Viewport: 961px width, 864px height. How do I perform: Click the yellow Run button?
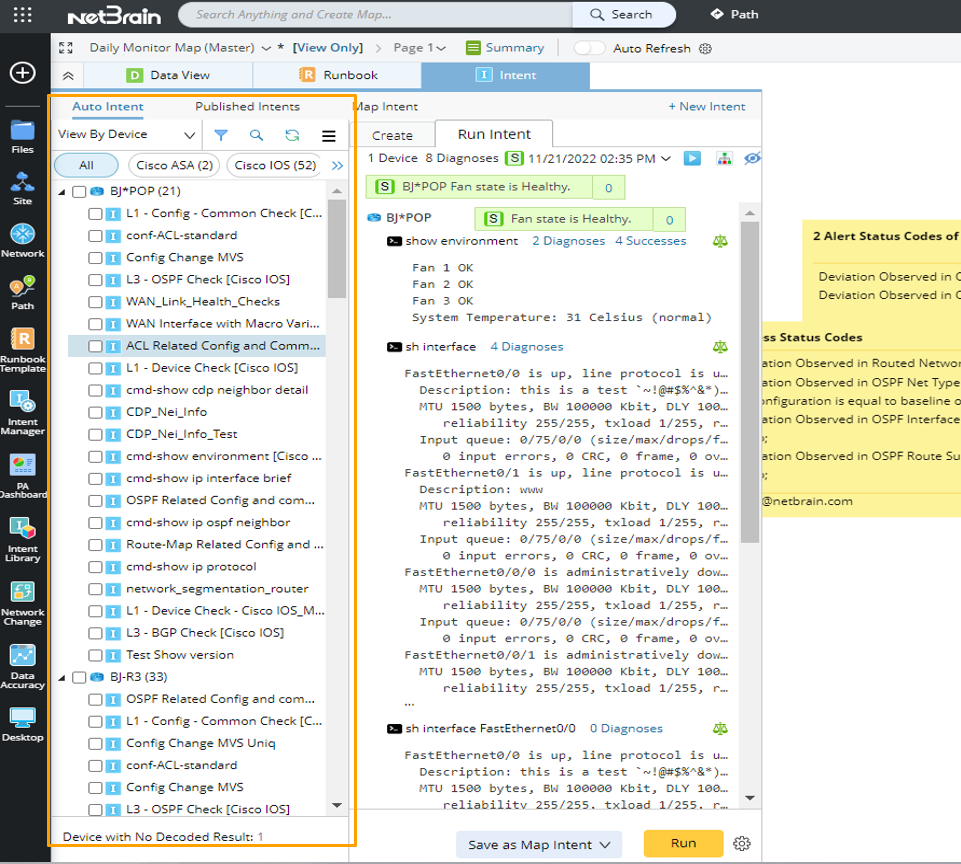683,843
